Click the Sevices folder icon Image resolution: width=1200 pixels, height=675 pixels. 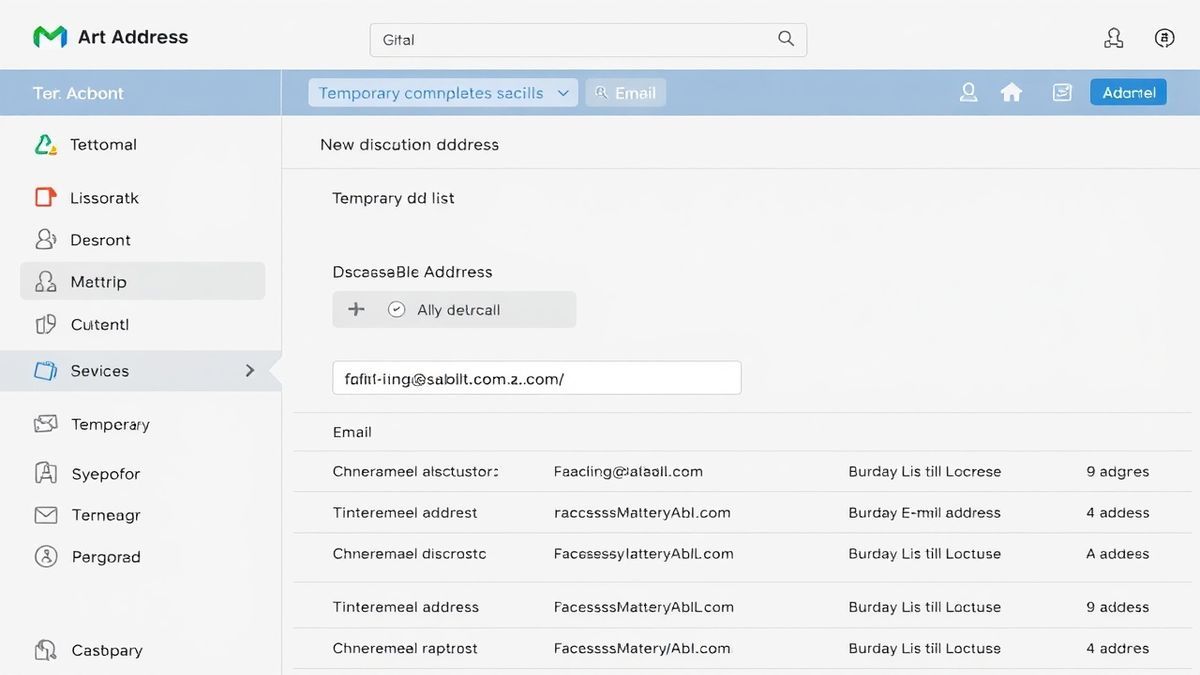pyautogui.click(x=46, y=371)
